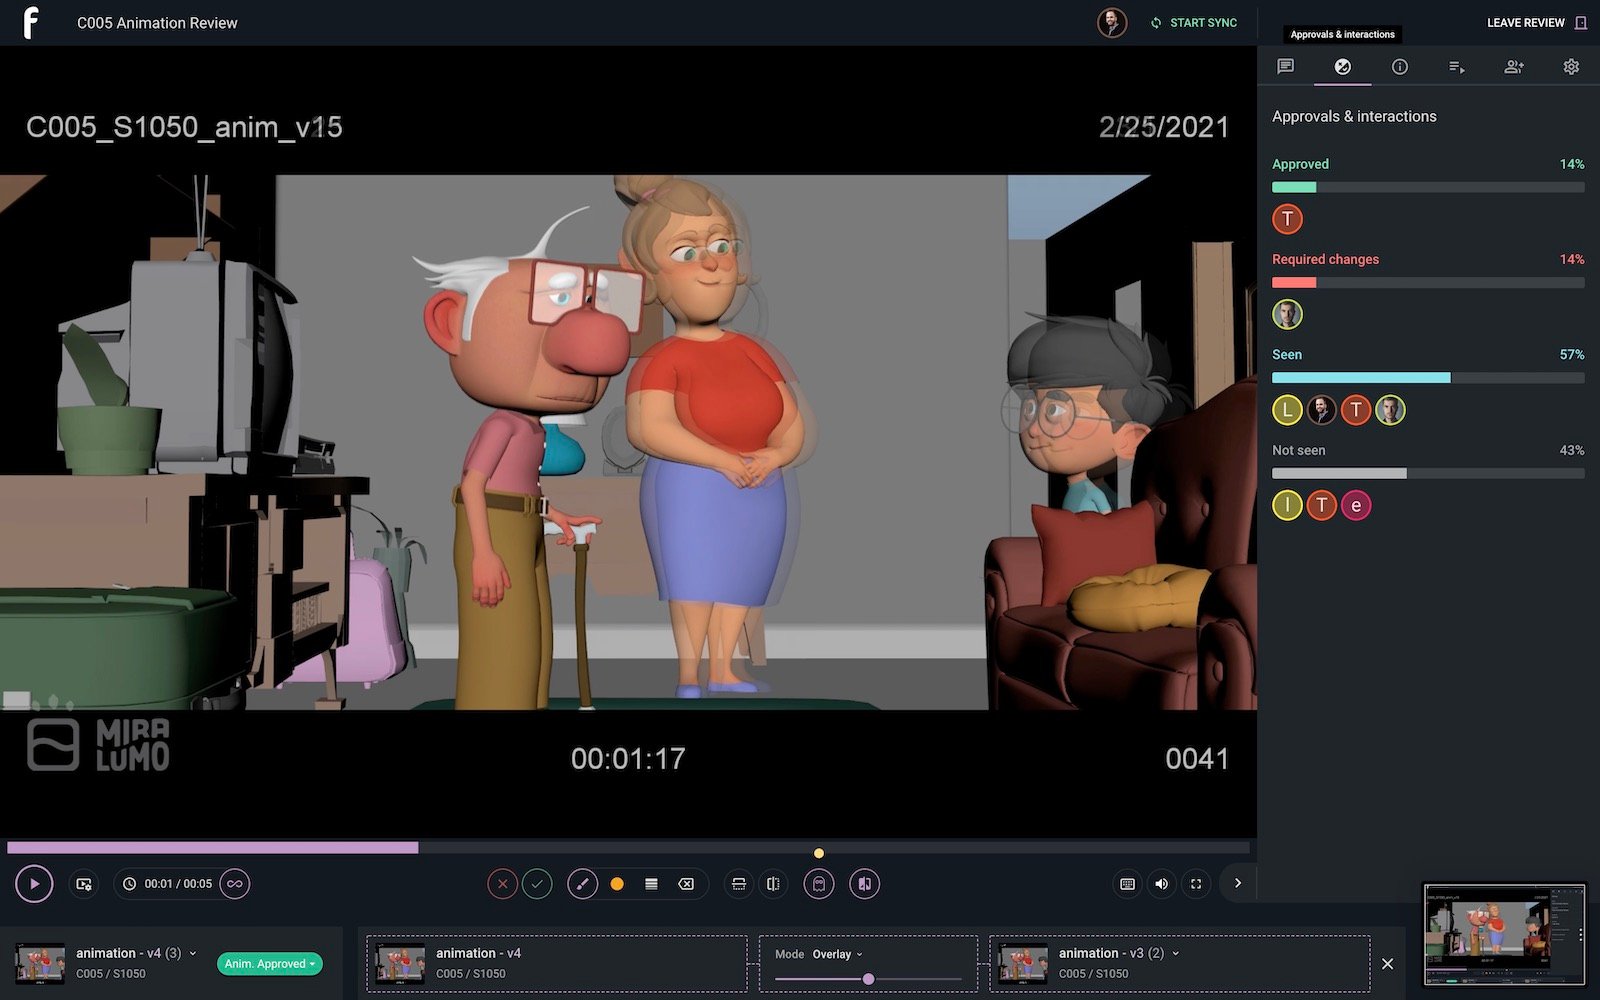Click the "Not seen" label

pos(1298,450)
